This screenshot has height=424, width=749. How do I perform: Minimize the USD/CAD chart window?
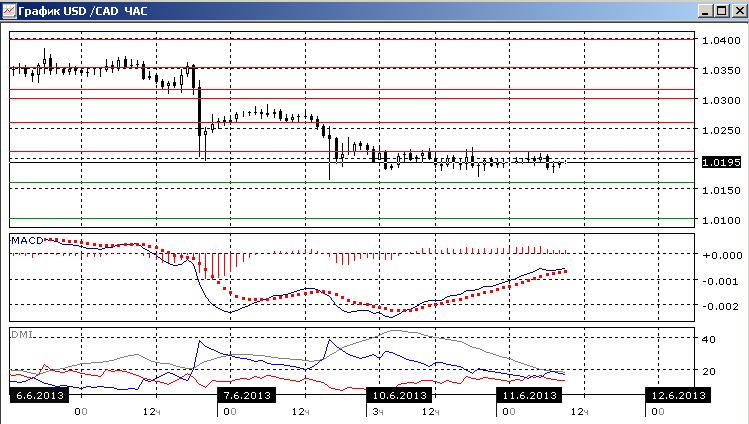[706, 11]
